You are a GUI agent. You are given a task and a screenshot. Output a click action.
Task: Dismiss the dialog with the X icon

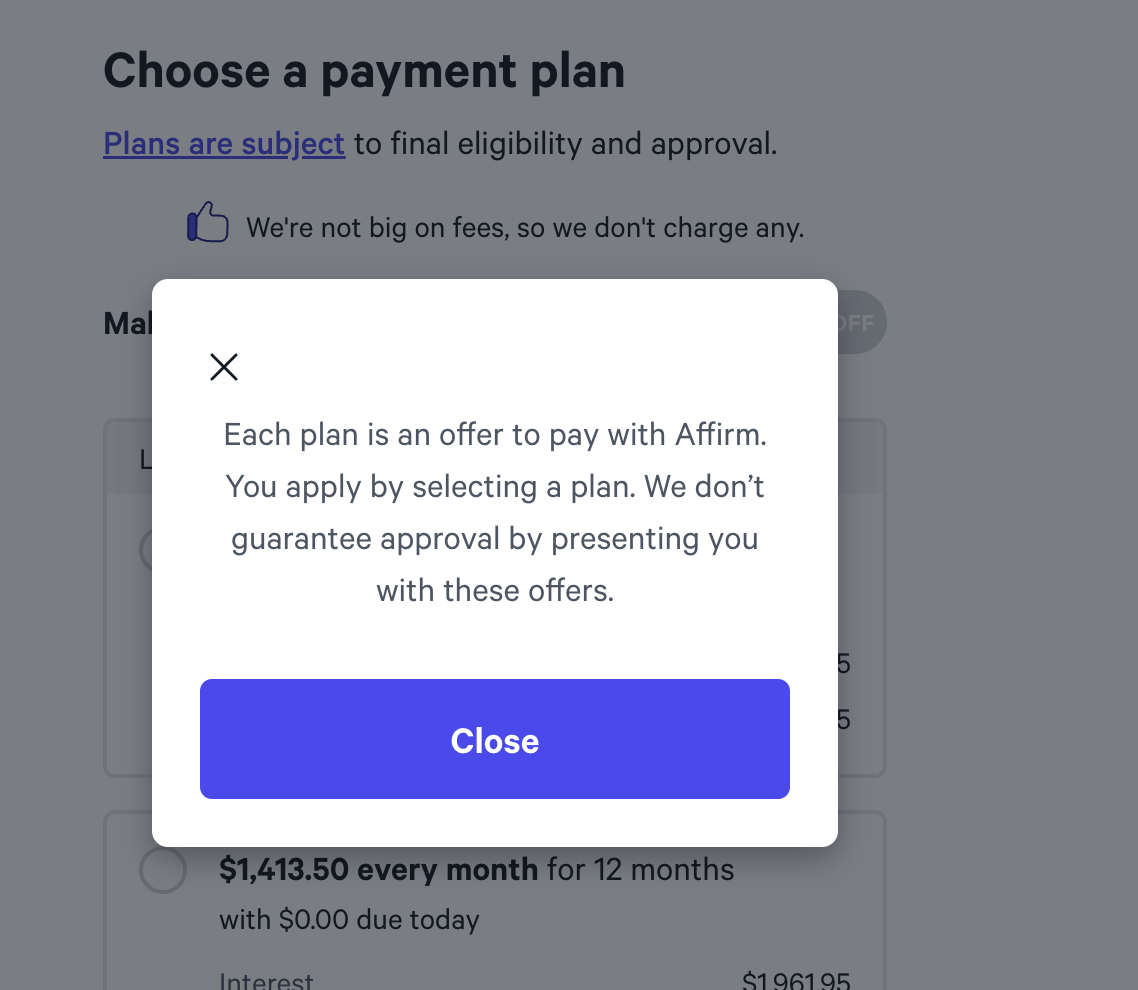(224, 367)
